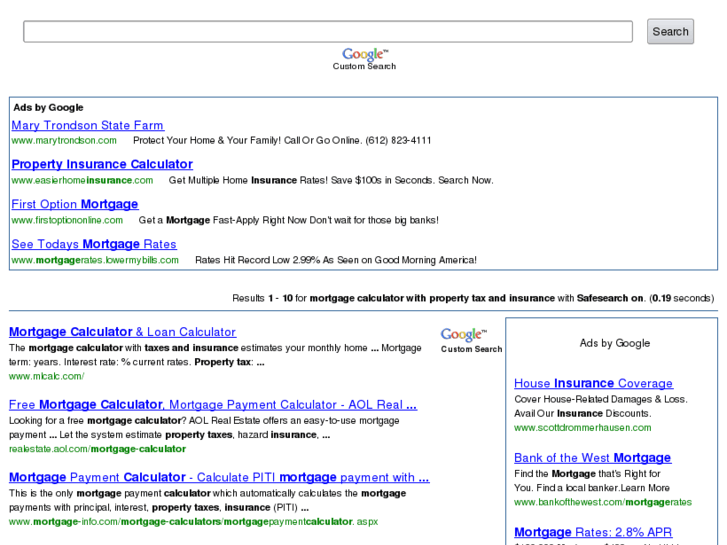Open Mortgage Calculator & Loan Calculator result
The height and width of the screenshot is (545, 727).
pyautogui.click(x=122, y=332)
